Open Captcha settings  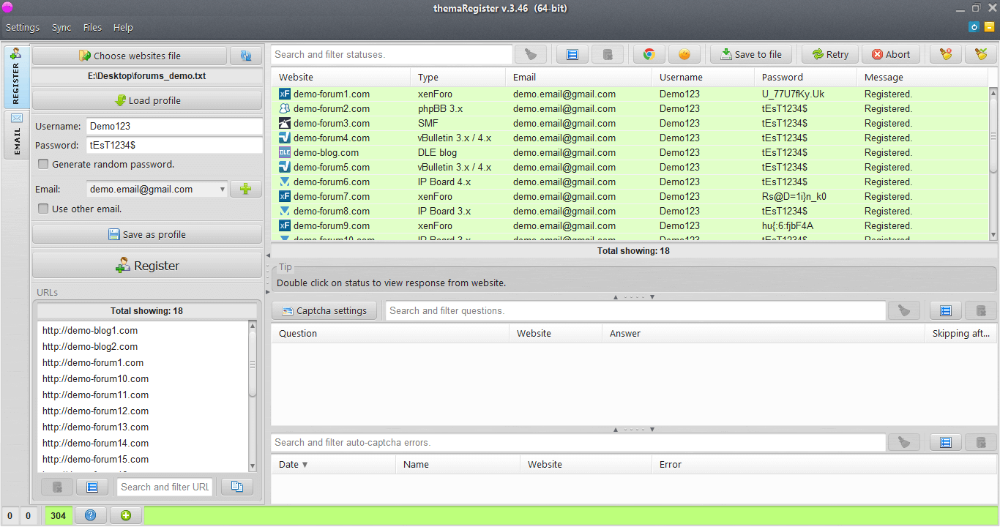pos(325,311)
